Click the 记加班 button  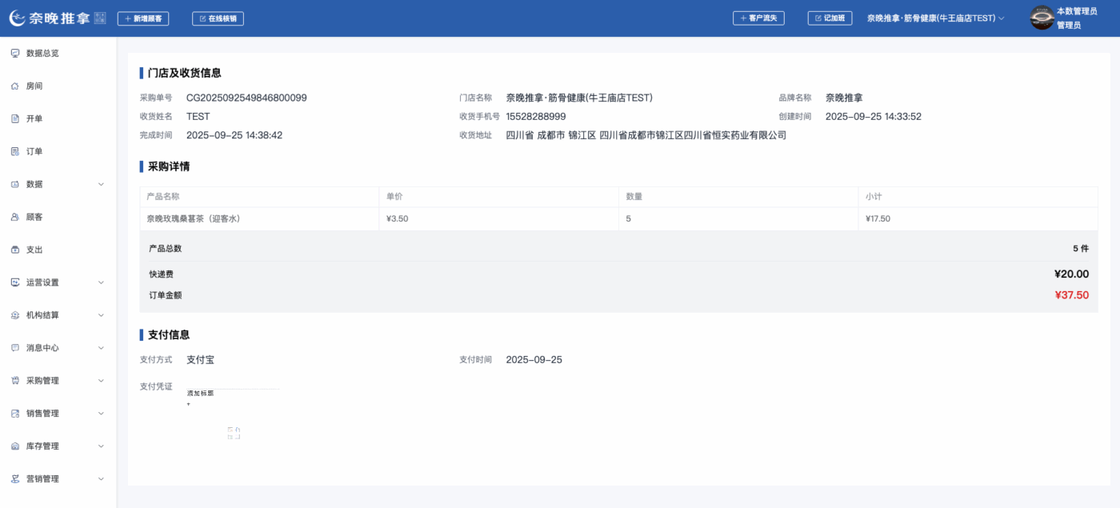(830, 18)
